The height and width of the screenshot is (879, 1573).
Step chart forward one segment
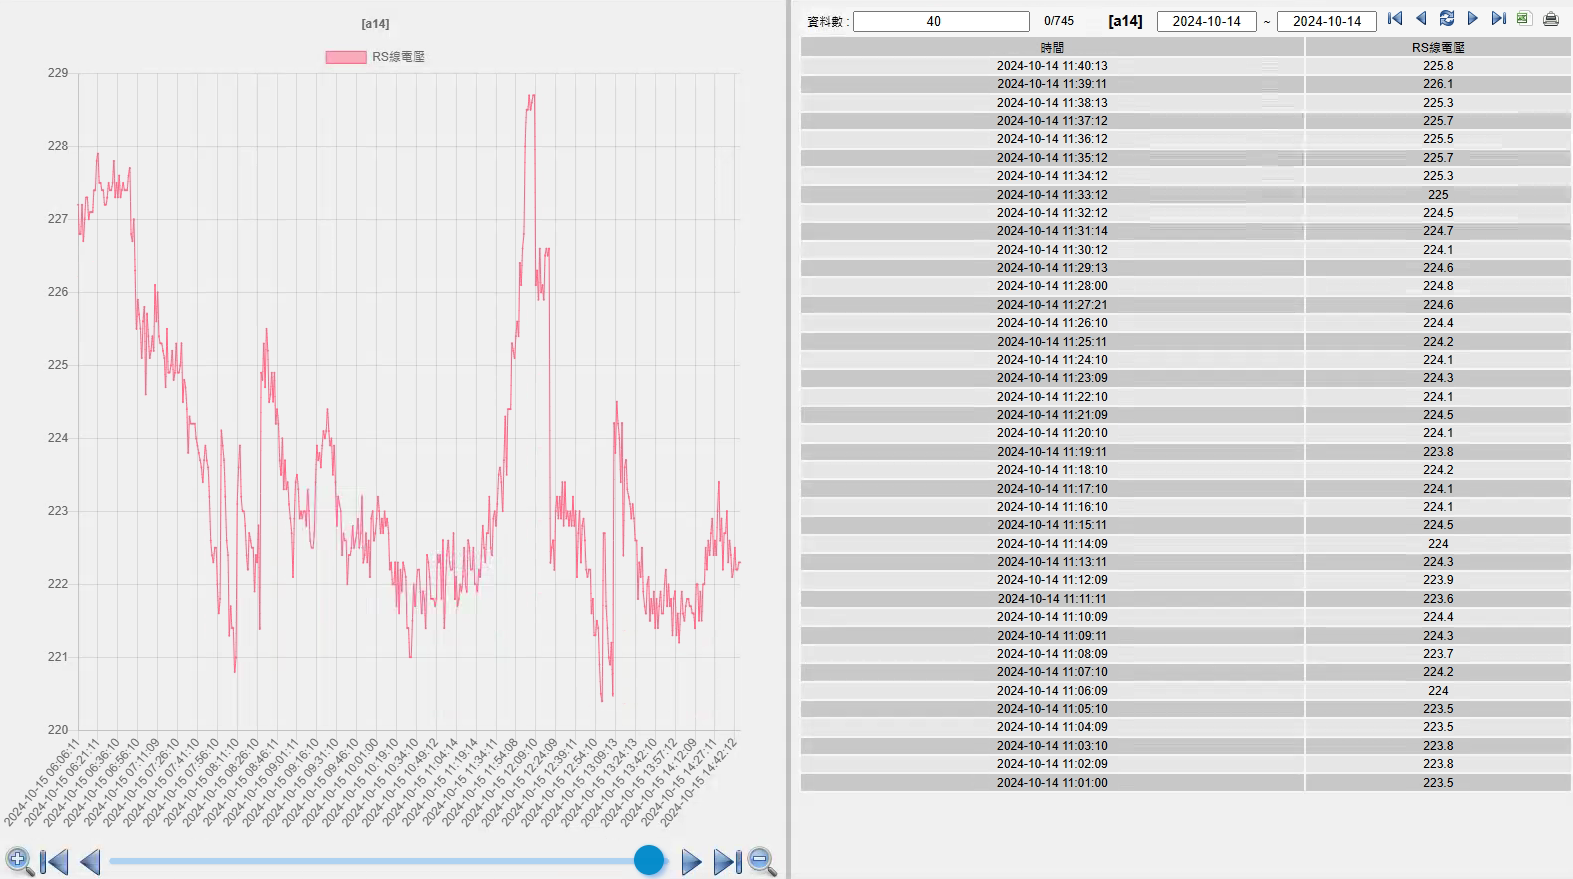click(x=690, y=861)
